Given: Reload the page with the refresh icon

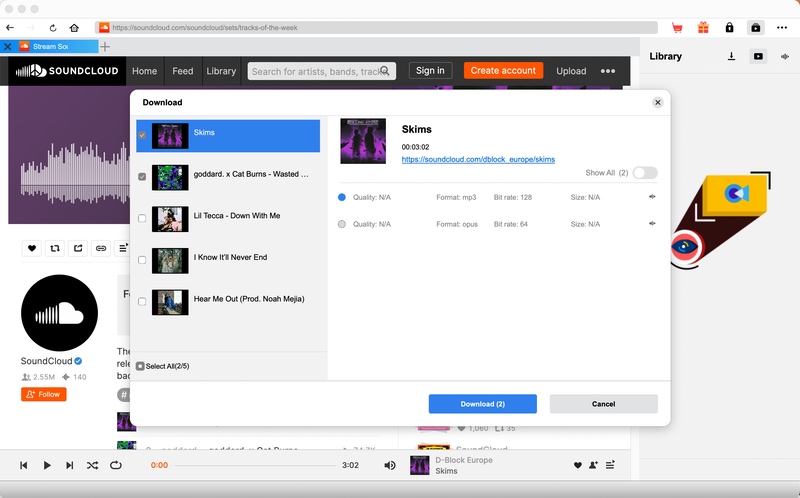Looking at the screenshot, I should pos(53,28).
